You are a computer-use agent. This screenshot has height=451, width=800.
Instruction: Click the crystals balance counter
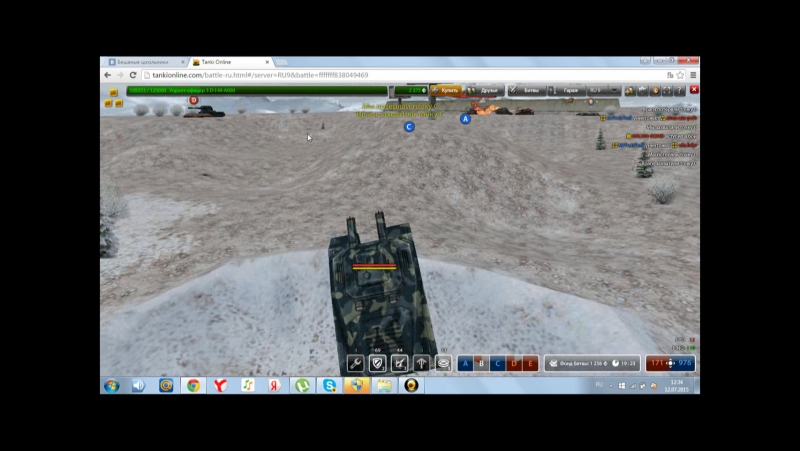[x=411, y=90]
